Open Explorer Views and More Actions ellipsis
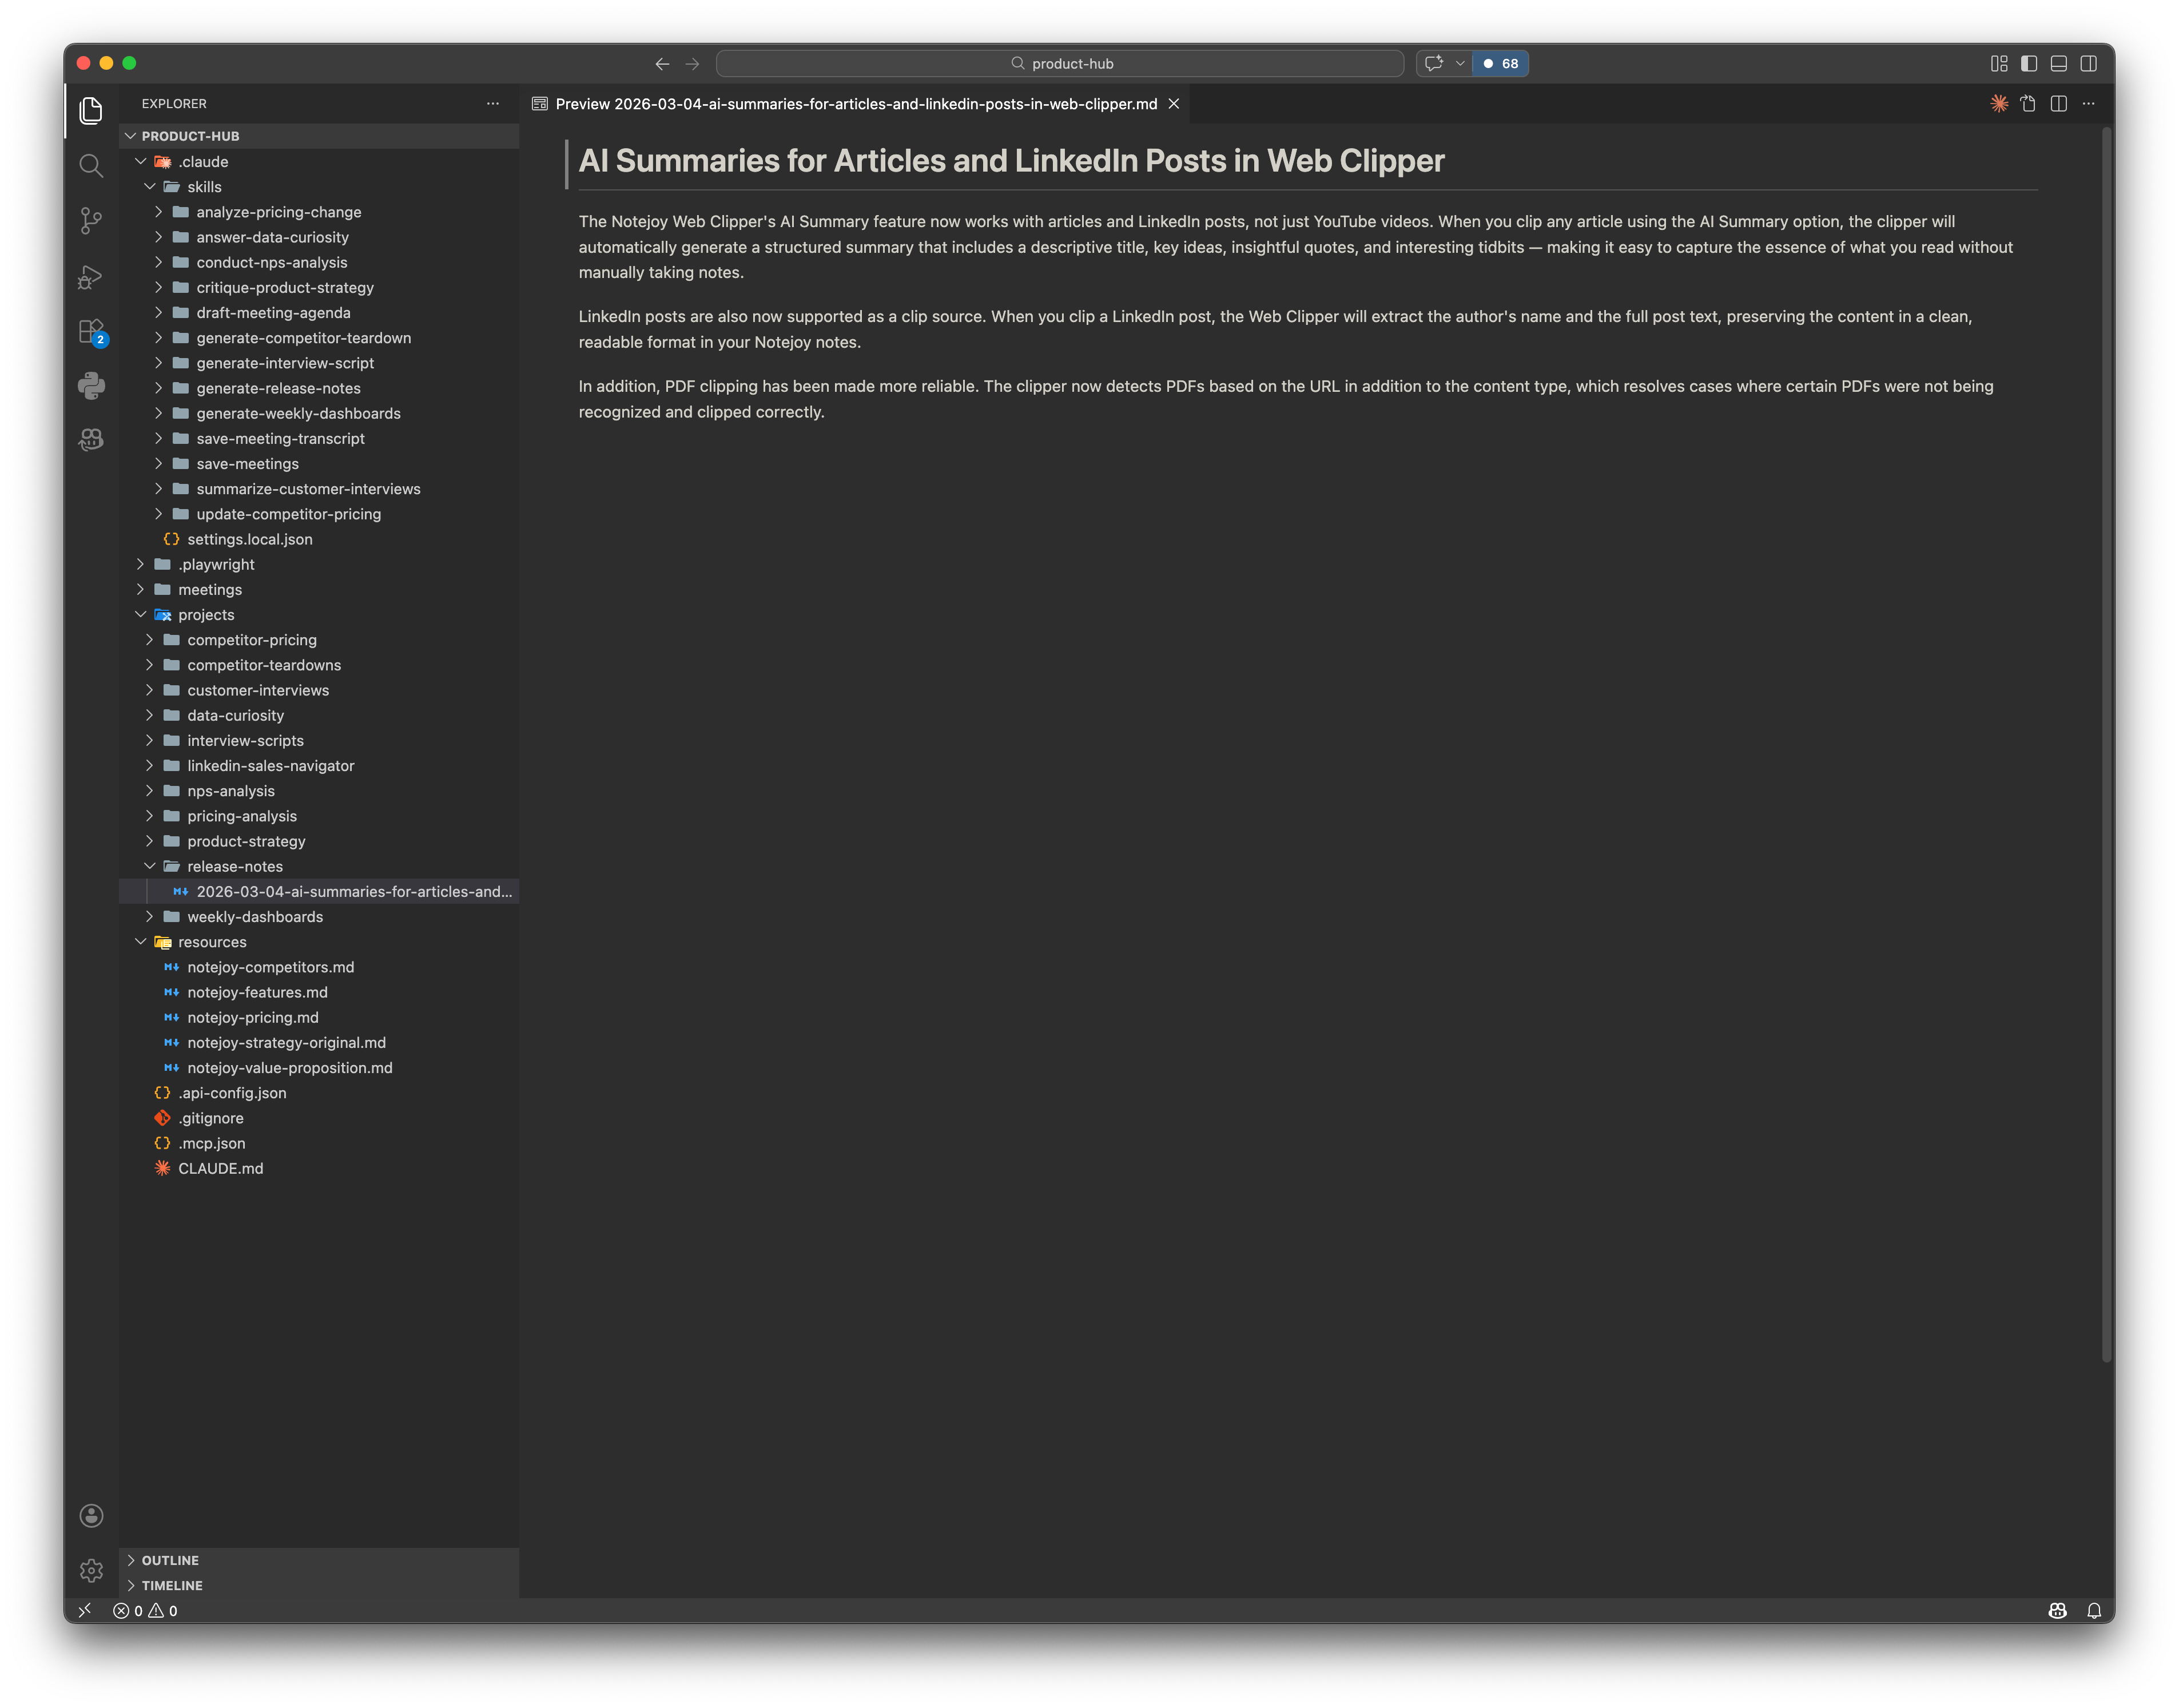Viewport: 2179px width, 1708px height. pyautogui.click(x=493, y=104)
